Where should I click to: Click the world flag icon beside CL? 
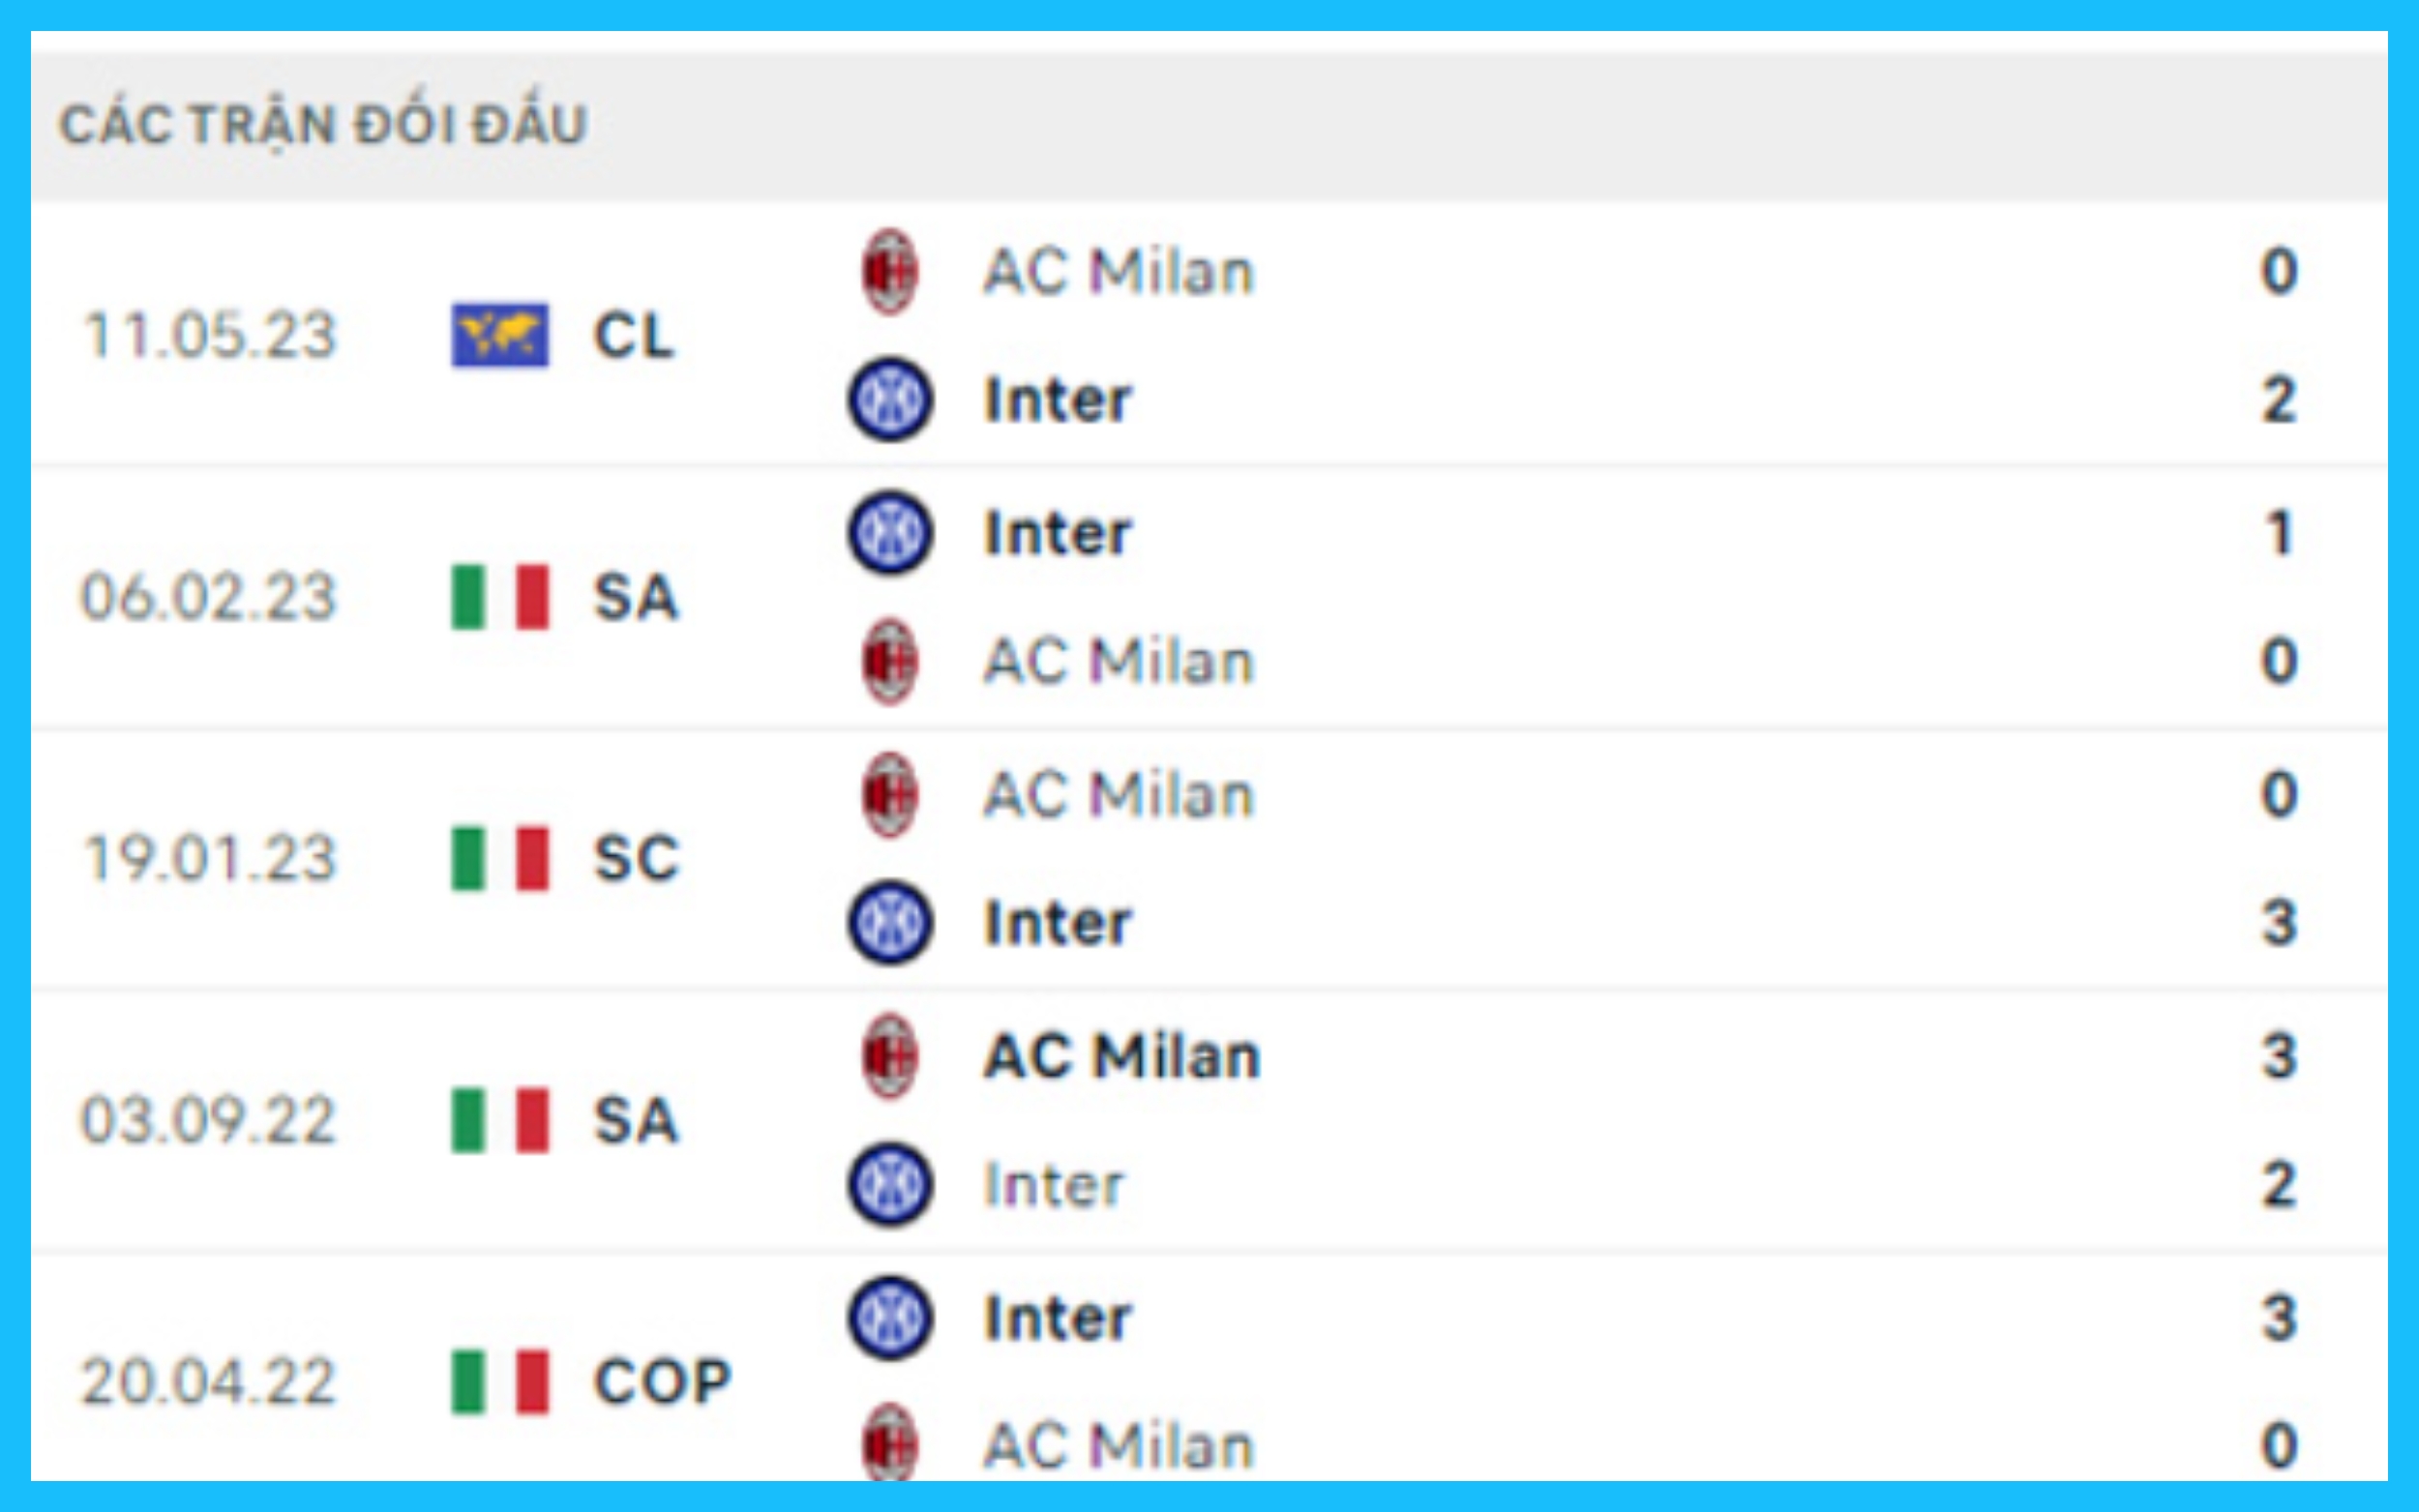tap(499, 335)
